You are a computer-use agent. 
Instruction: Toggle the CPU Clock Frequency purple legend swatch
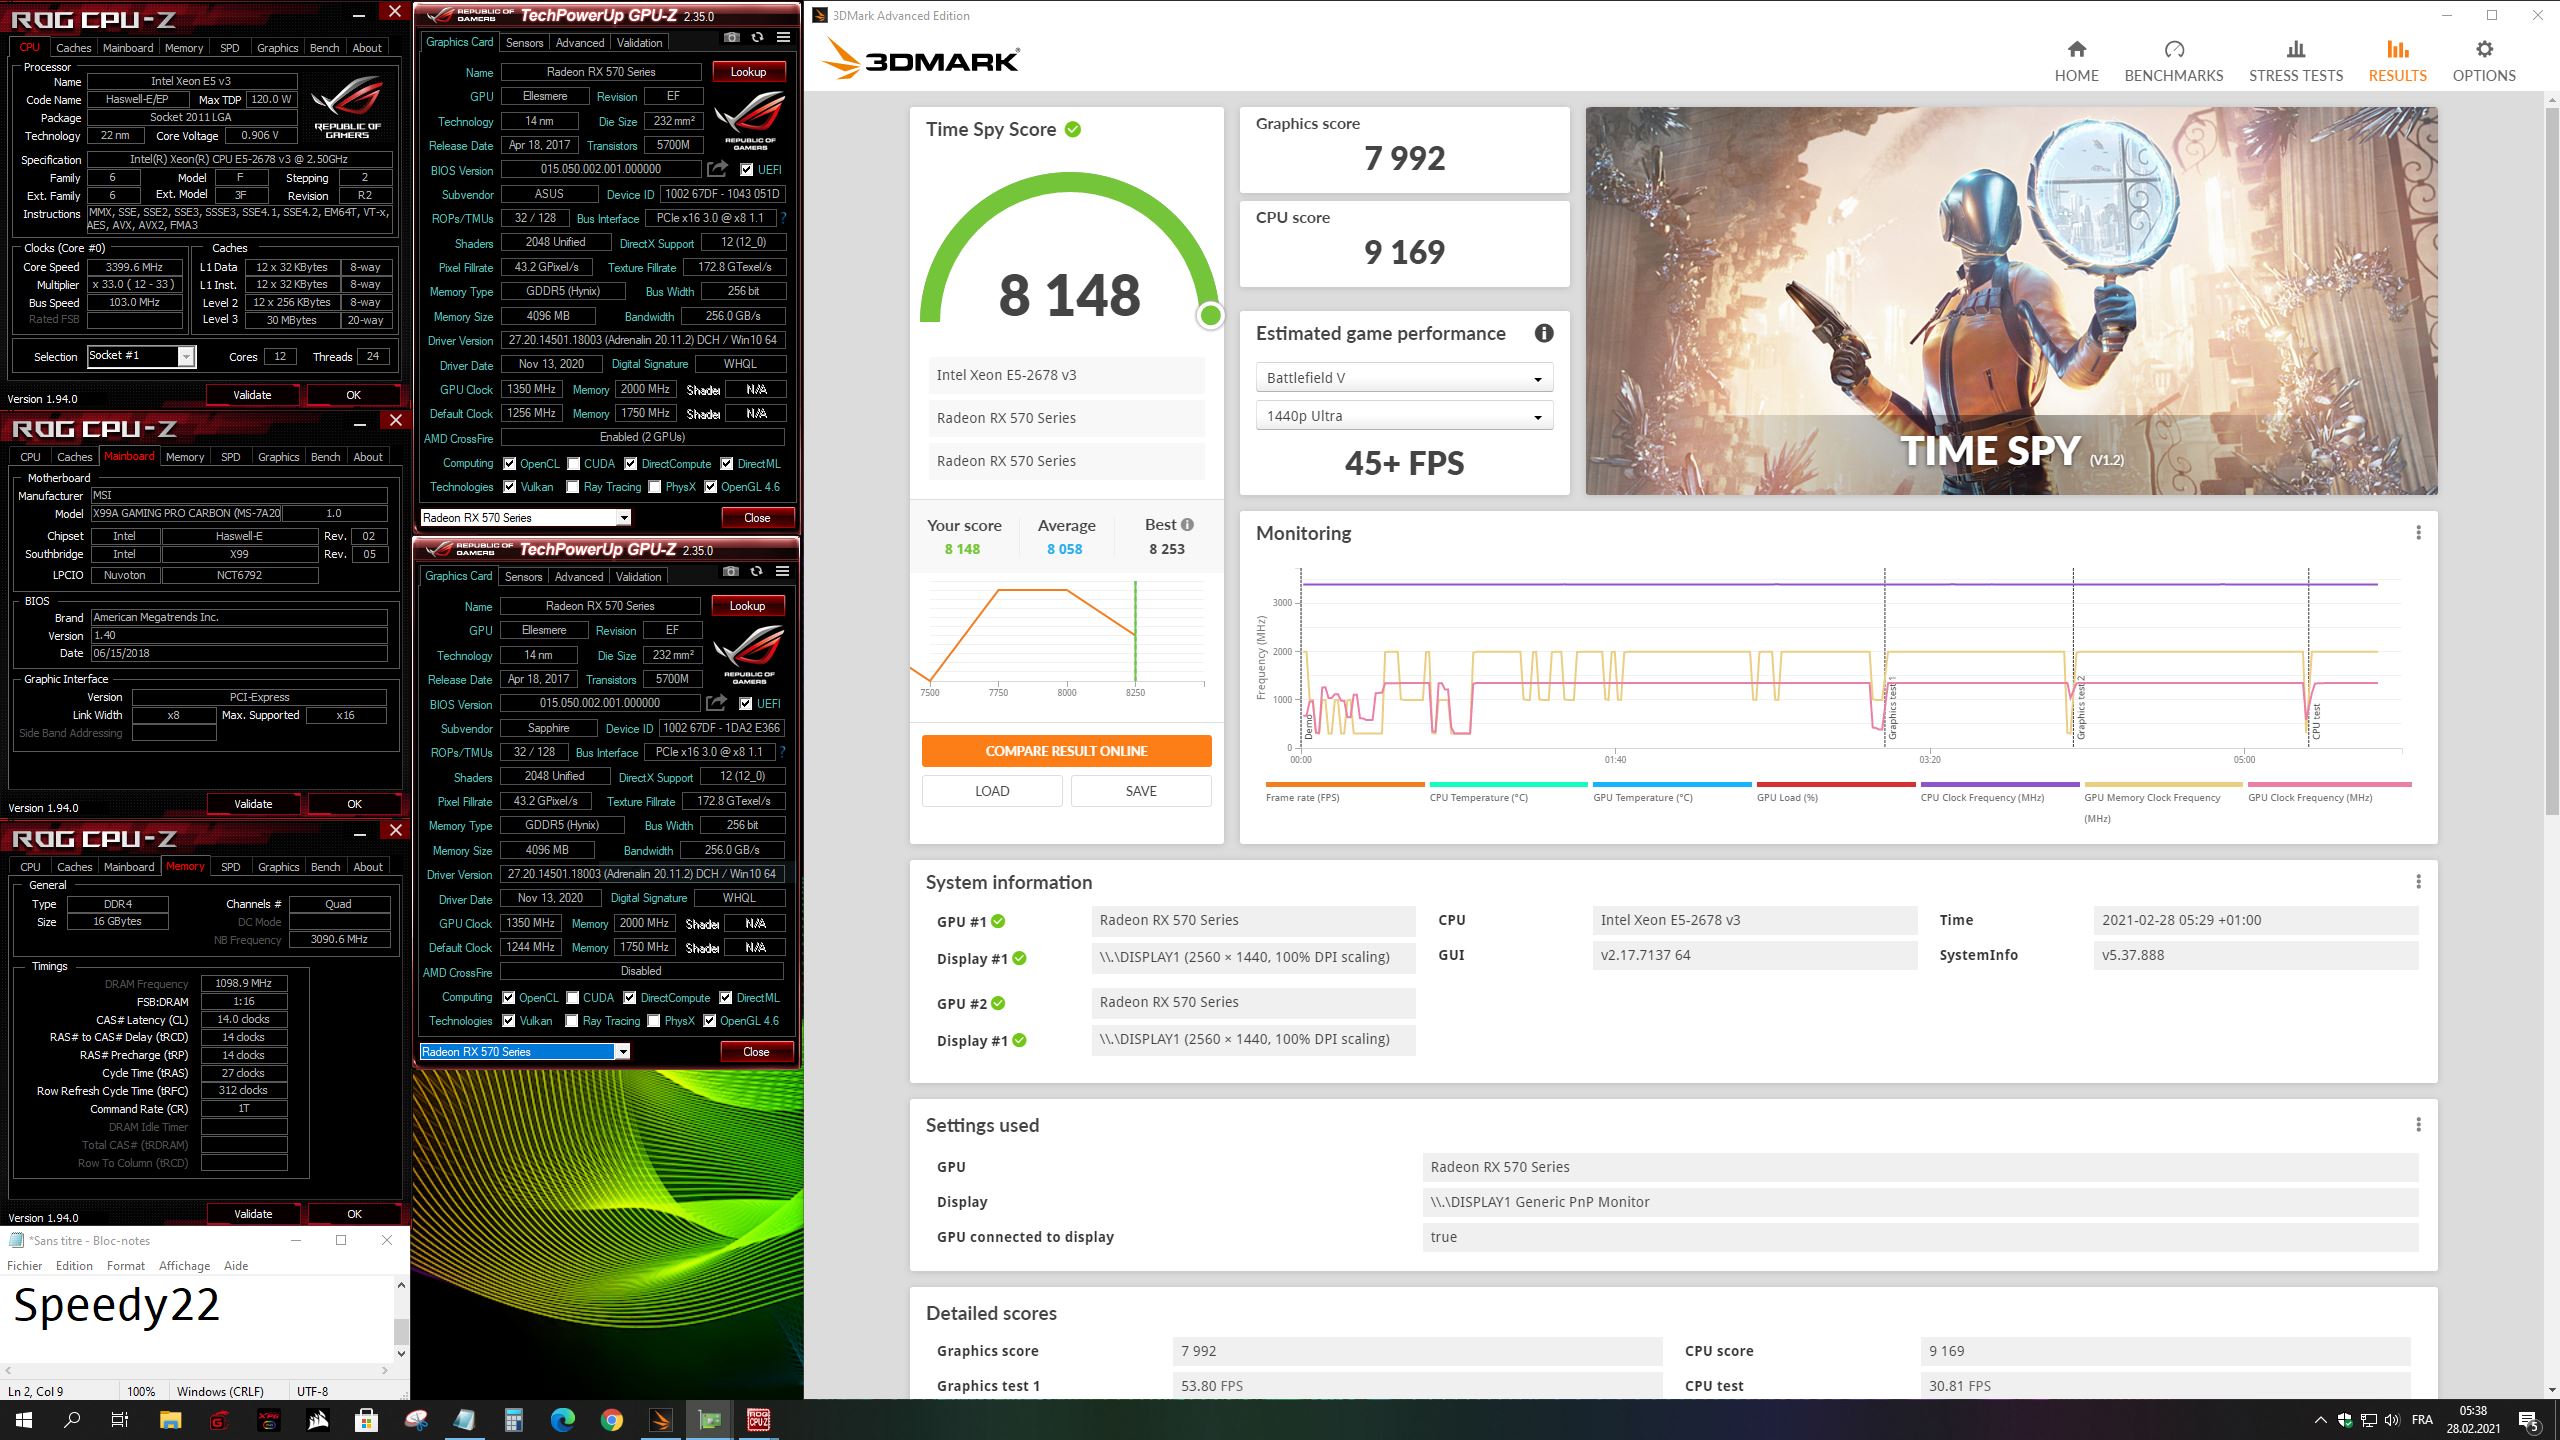pyautogui.click(x=1999, y=785)
